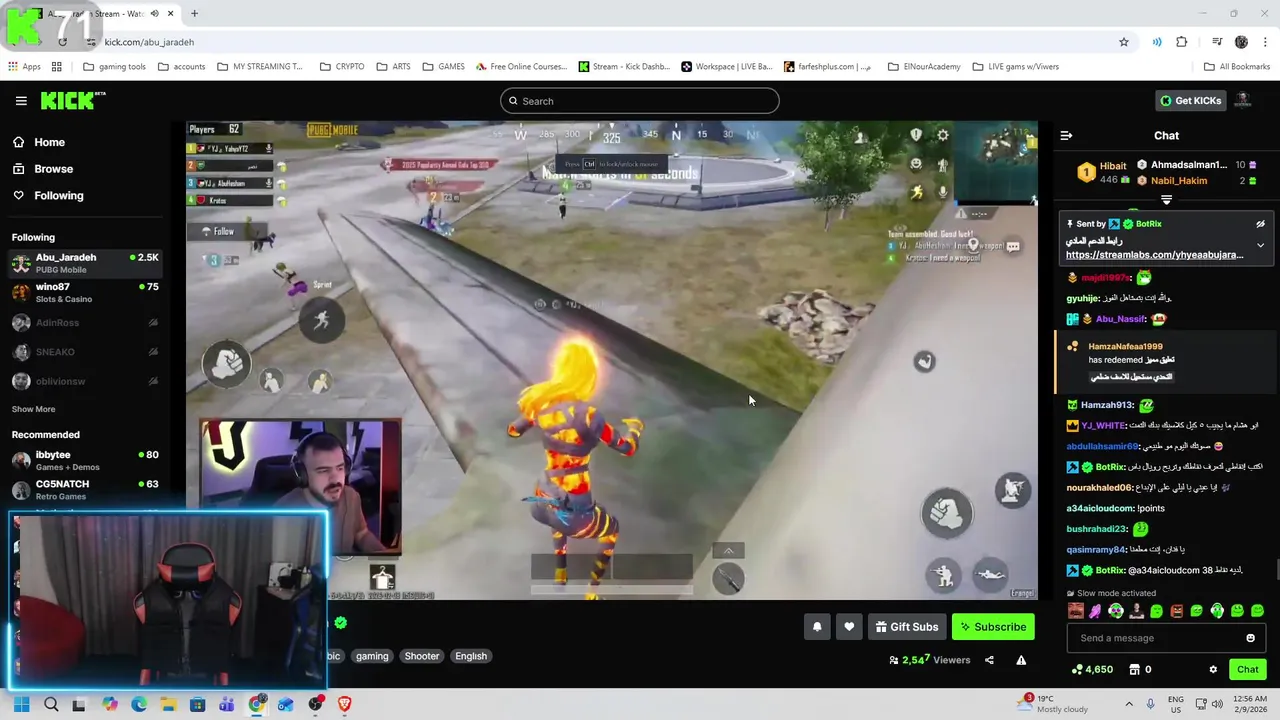Open Windows Start menu
This screenshot has height=720, width=1280.
[21, 704]
